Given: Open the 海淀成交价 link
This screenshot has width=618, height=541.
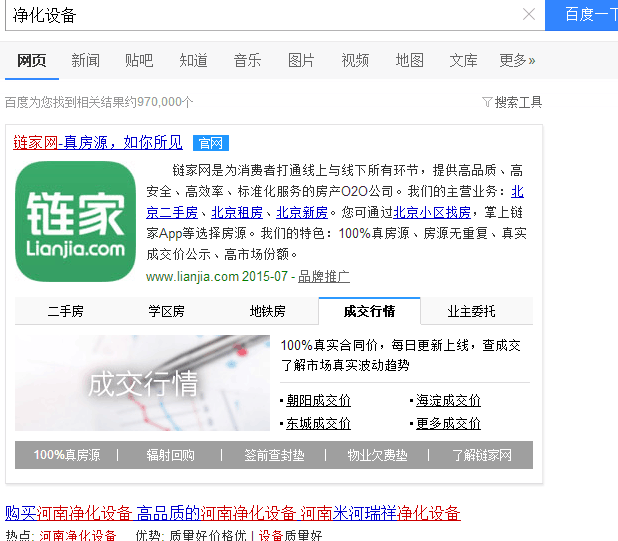Looking at the screenshot, I should (449, 400).
